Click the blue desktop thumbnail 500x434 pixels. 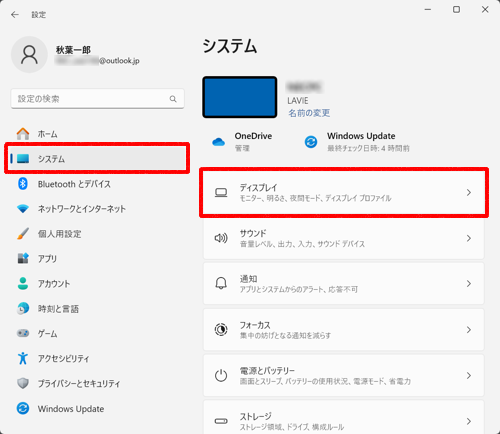pos(240,97)
